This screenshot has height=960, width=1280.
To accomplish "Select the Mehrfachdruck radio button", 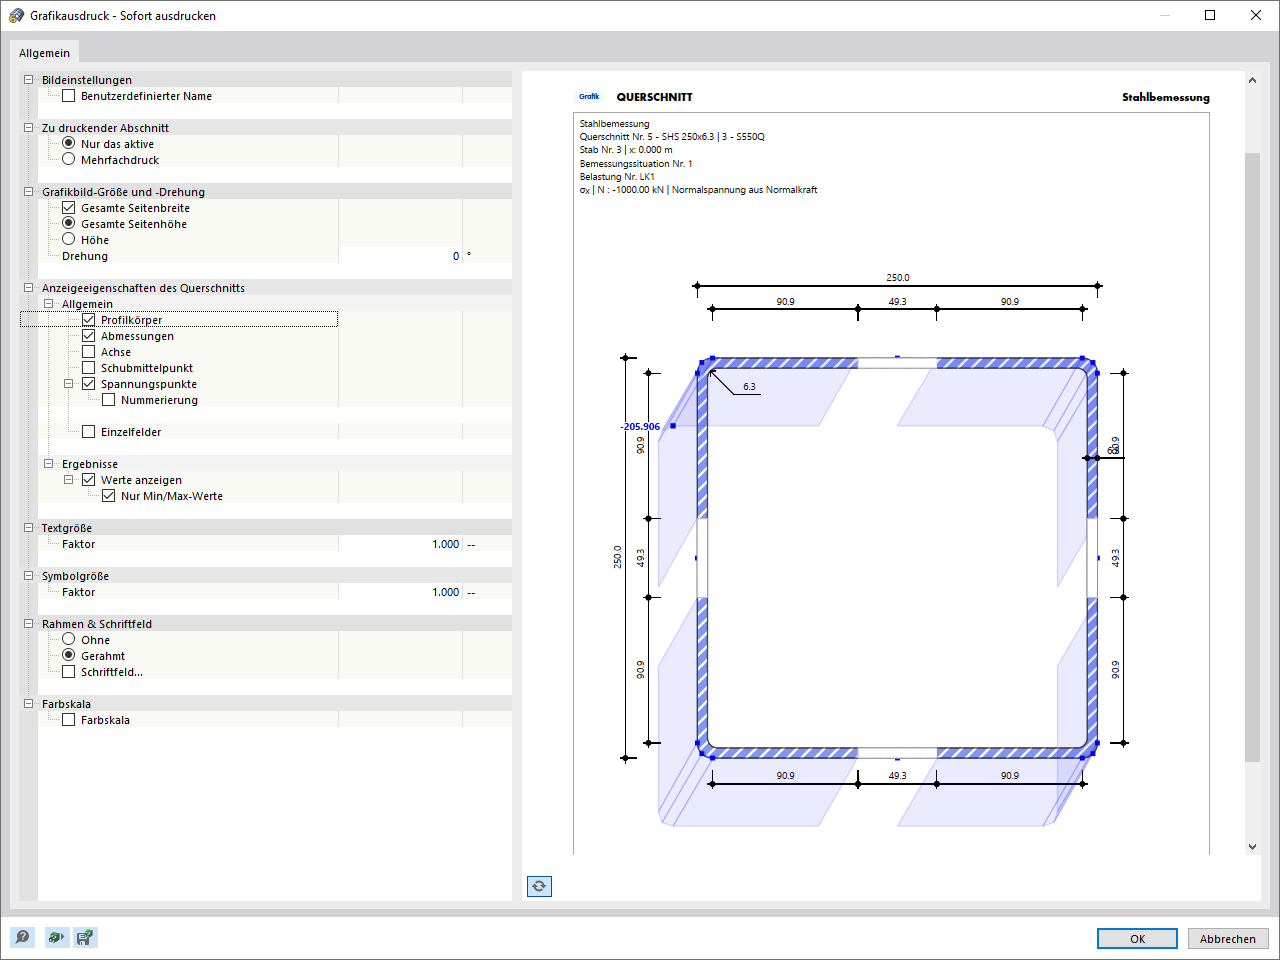I will click(x=68, y=159).
